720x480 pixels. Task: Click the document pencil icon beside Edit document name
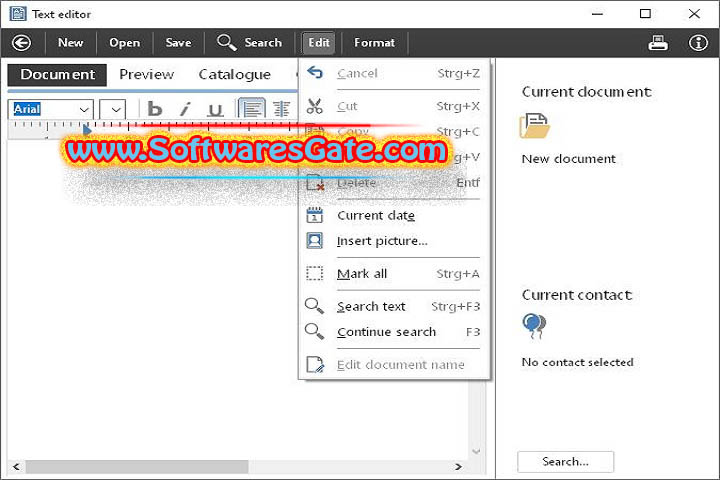(315, 365)
